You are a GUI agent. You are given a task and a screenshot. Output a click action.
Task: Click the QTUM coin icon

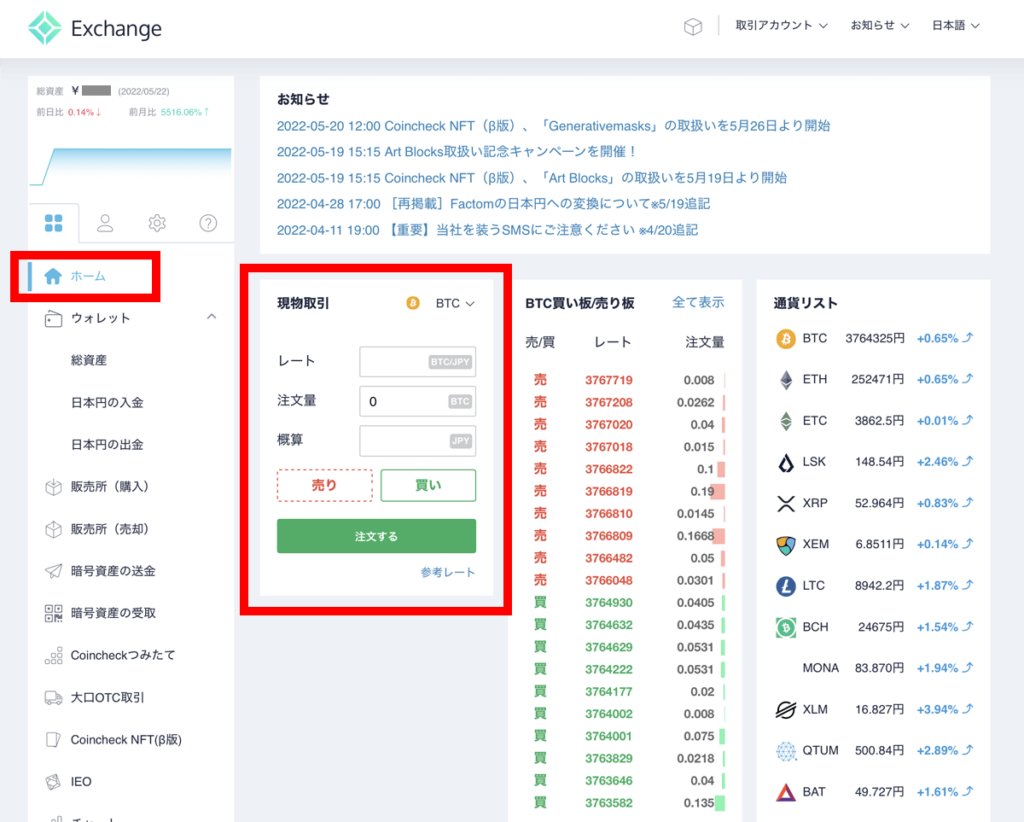(x=786, y=751)
